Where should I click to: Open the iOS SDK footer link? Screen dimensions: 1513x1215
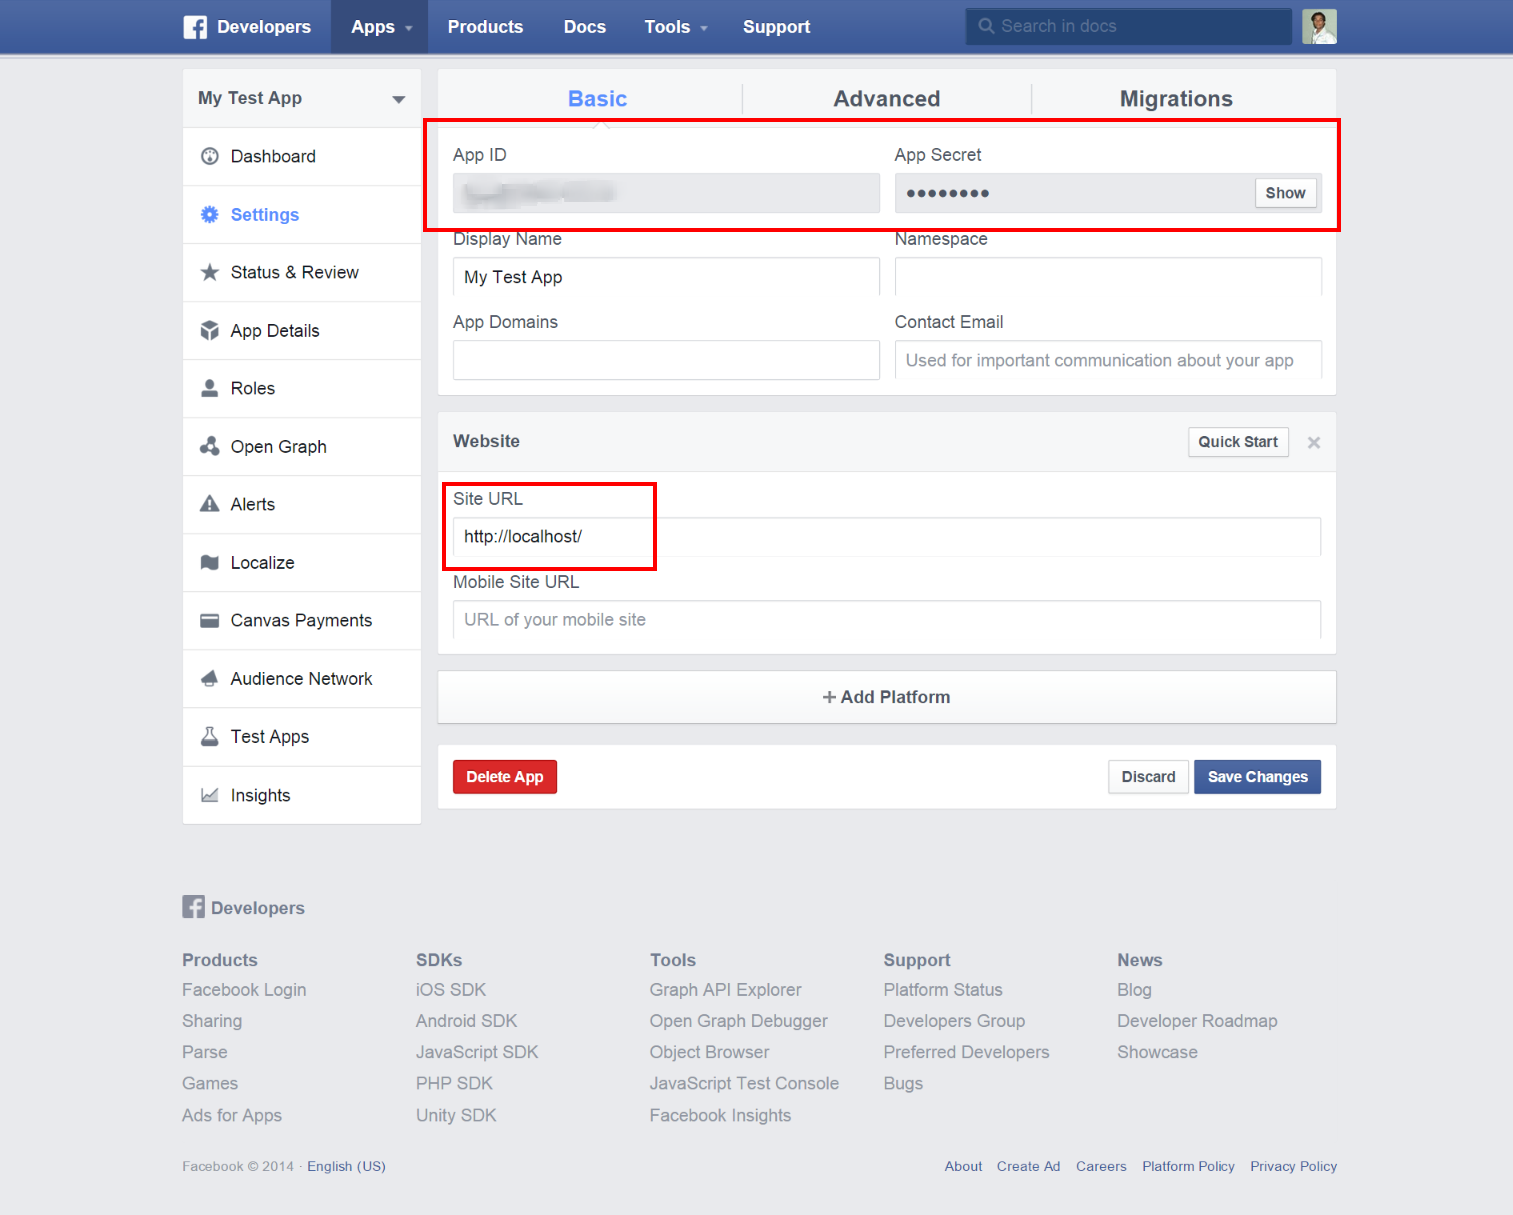[x=451, y=990]
